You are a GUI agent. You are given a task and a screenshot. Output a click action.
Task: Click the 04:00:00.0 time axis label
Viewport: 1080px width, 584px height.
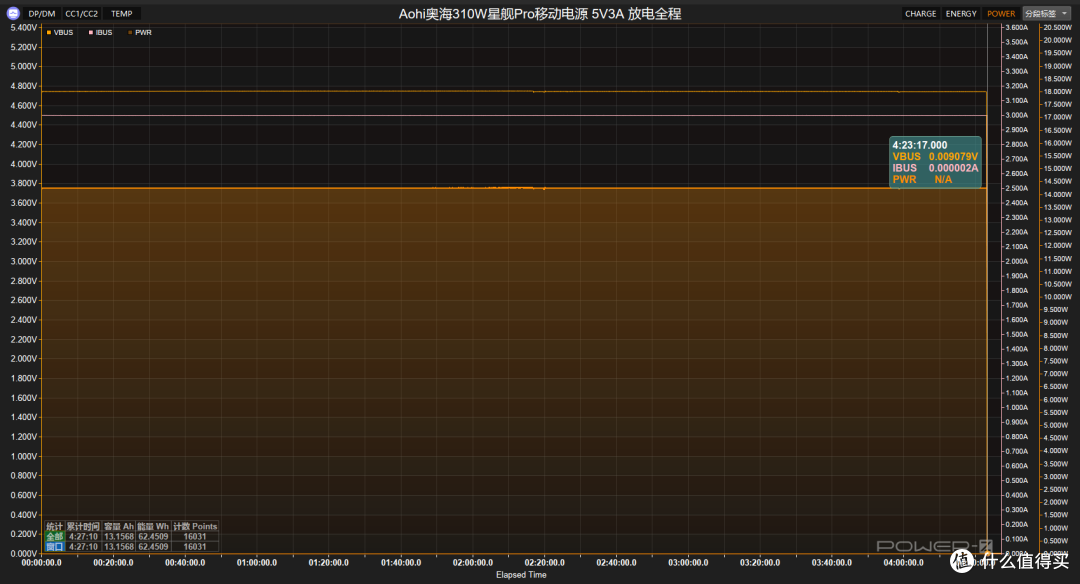(x=904, y=563)
